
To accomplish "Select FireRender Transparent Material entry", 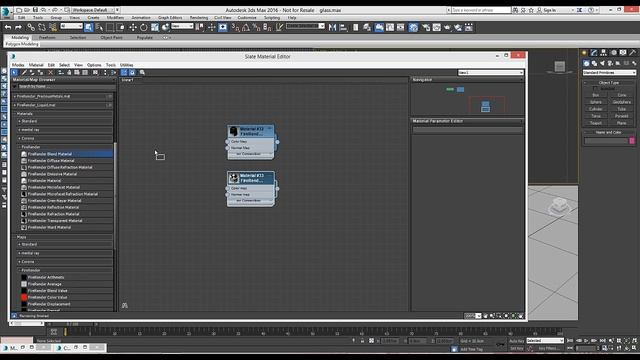I will click(x=66, y=221).
